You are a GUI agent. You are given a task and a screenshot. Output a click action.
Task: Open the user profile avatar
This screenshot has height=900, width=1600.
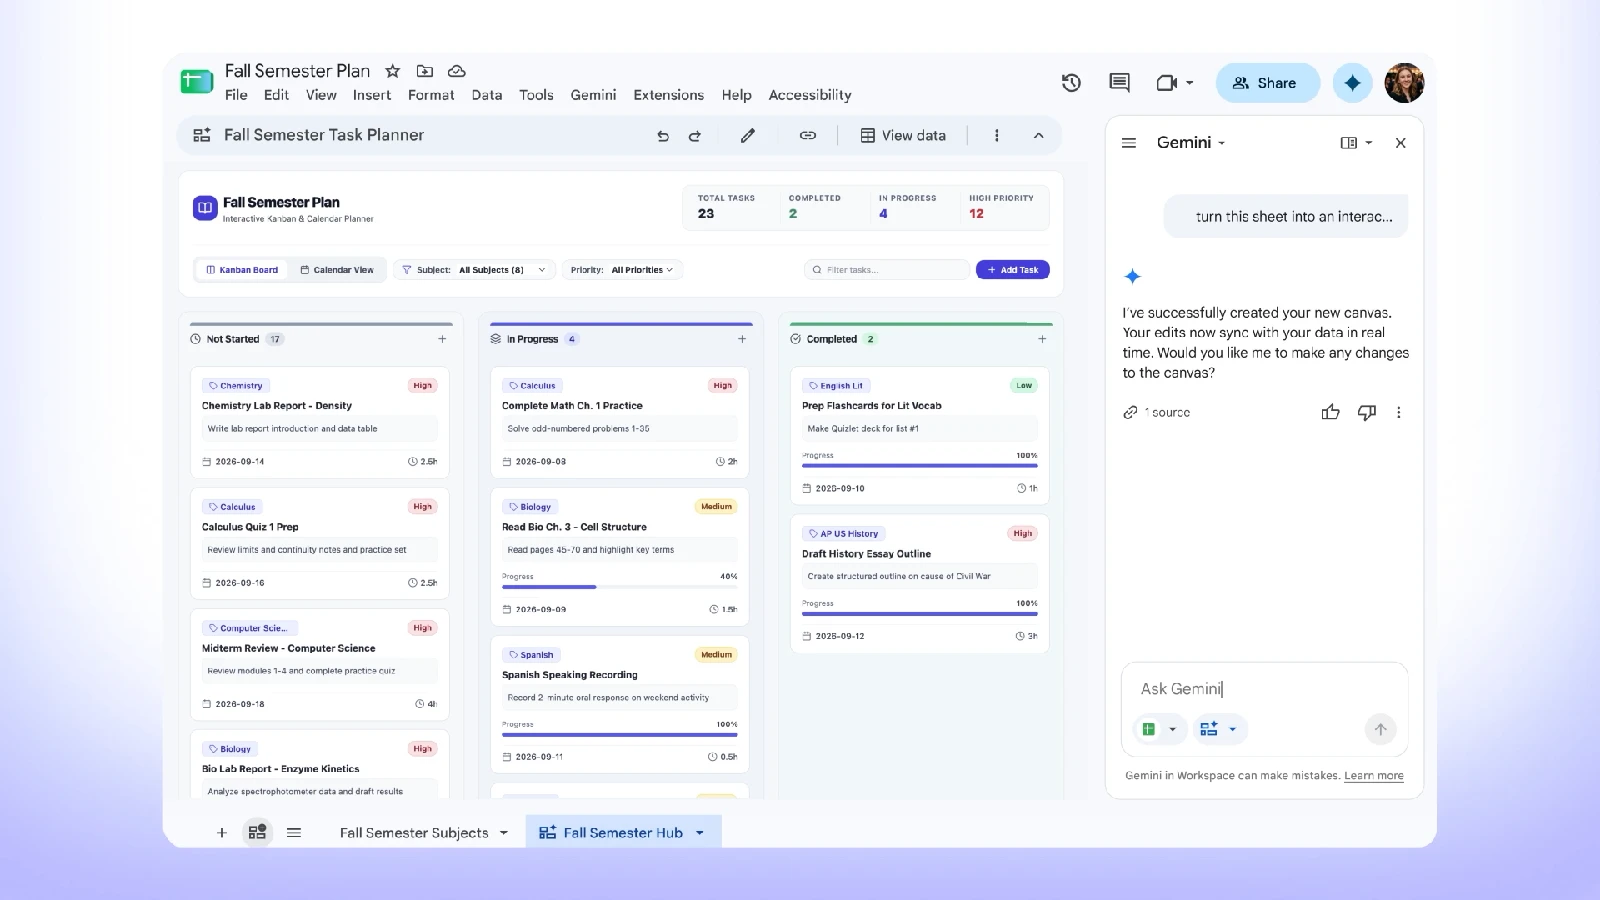(1404, 83)
